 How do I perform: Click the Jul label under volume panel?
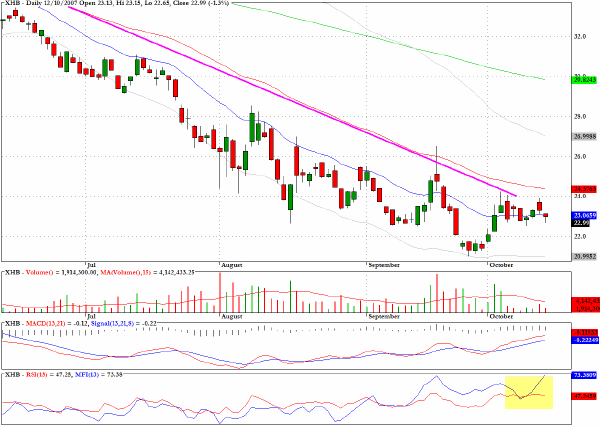[91, 316]
